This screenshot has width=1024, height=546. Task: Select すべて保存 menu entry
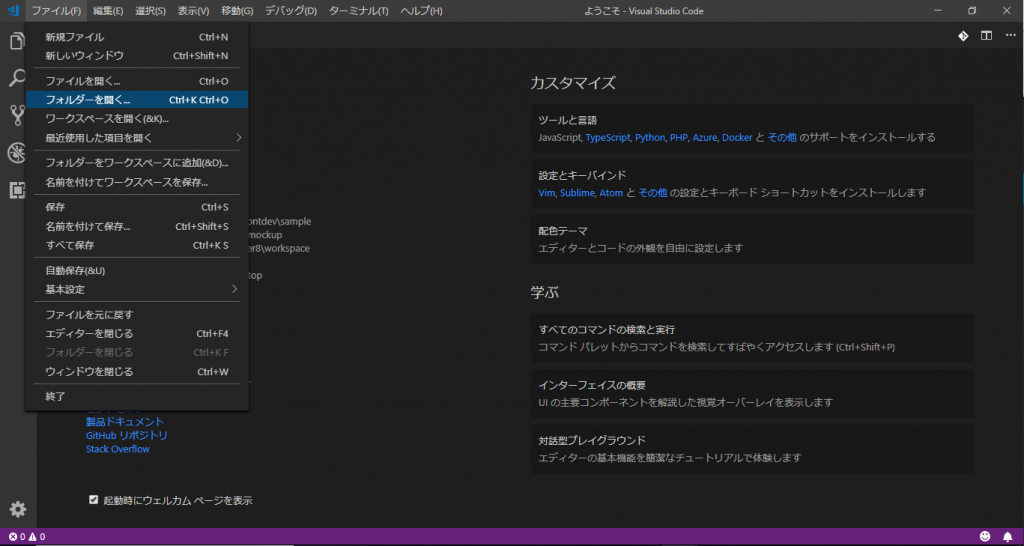(x=137, y=246)
